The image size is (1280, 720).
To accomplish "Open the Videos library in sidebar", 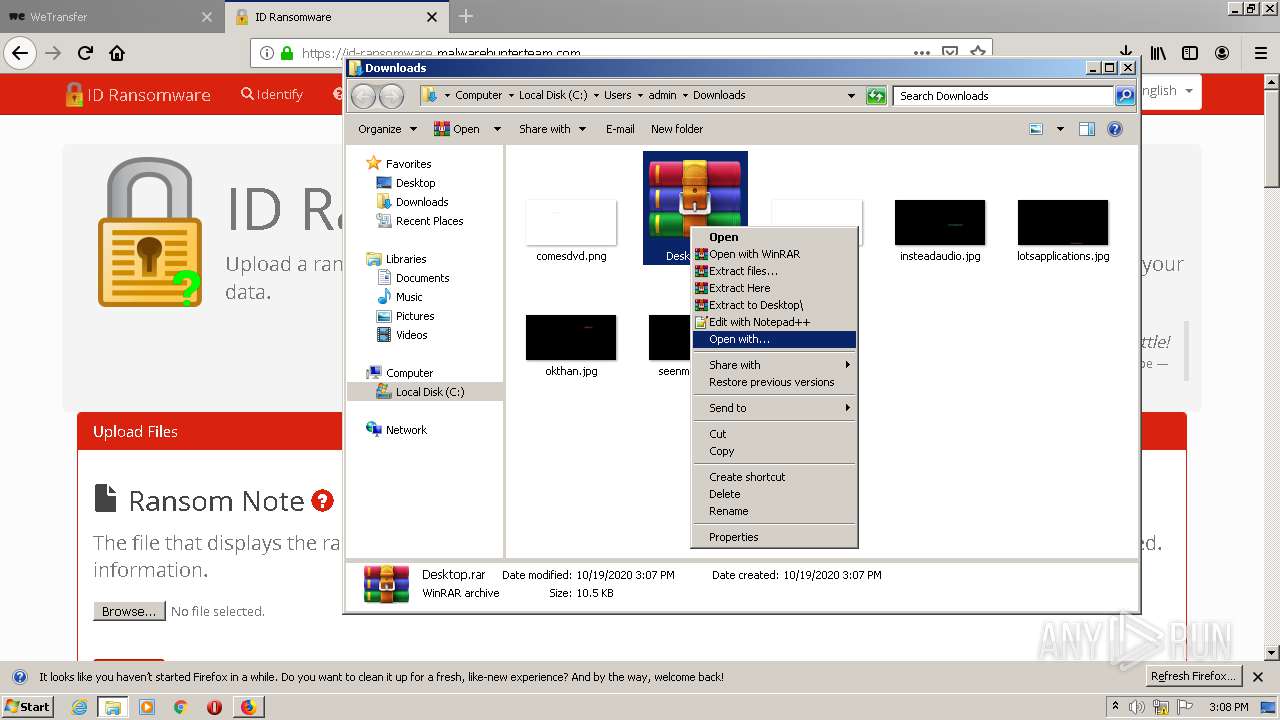I will 411,335.
